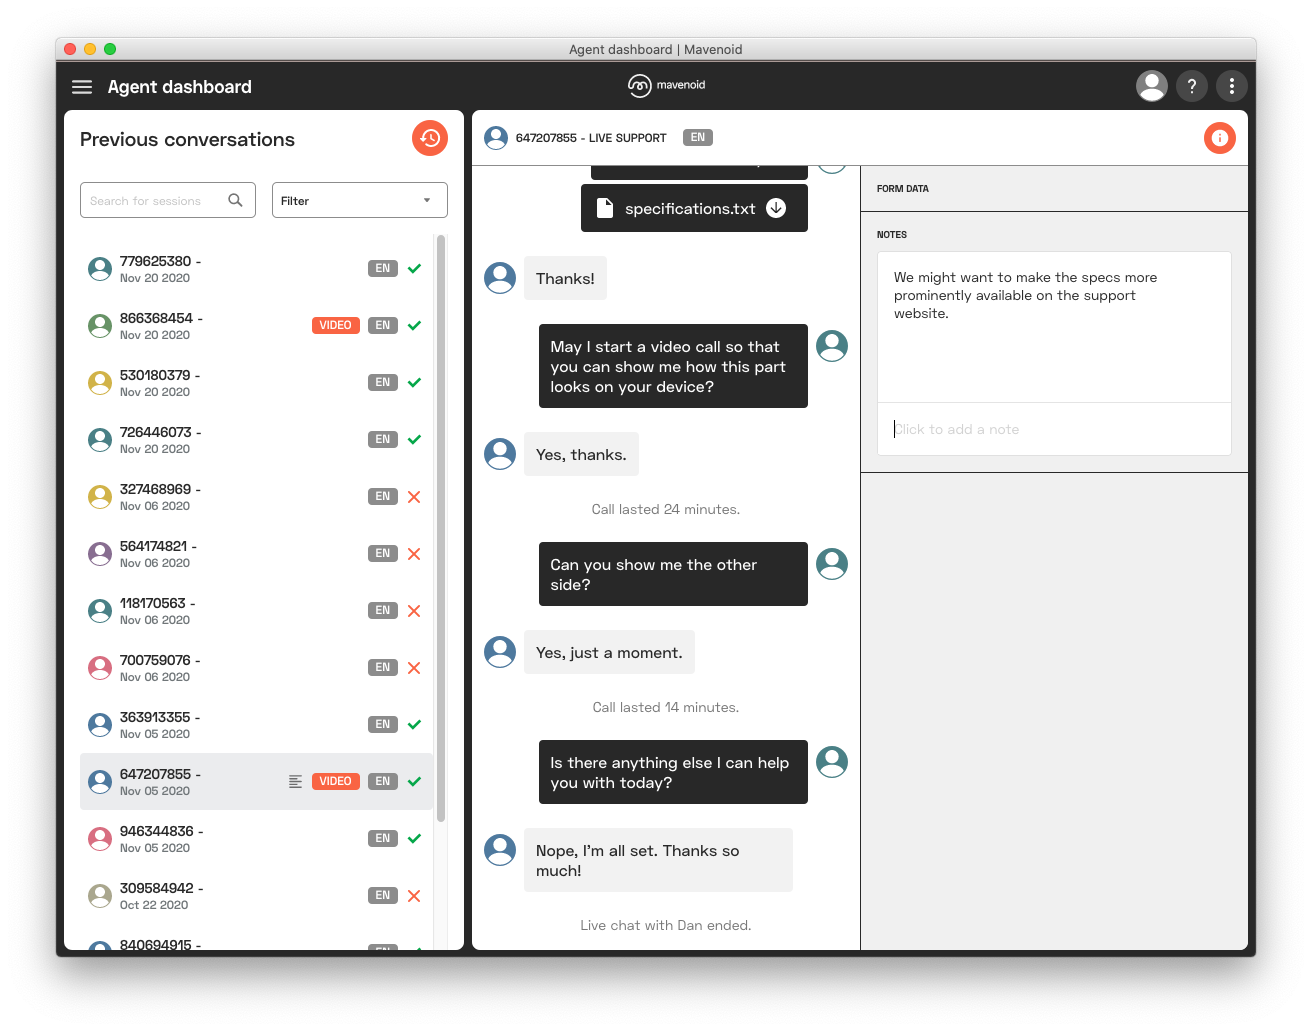Click 'Live chat with Dan ended.' text
The height and width of the screenshot is (1031, 1312).
click(666, 925)
